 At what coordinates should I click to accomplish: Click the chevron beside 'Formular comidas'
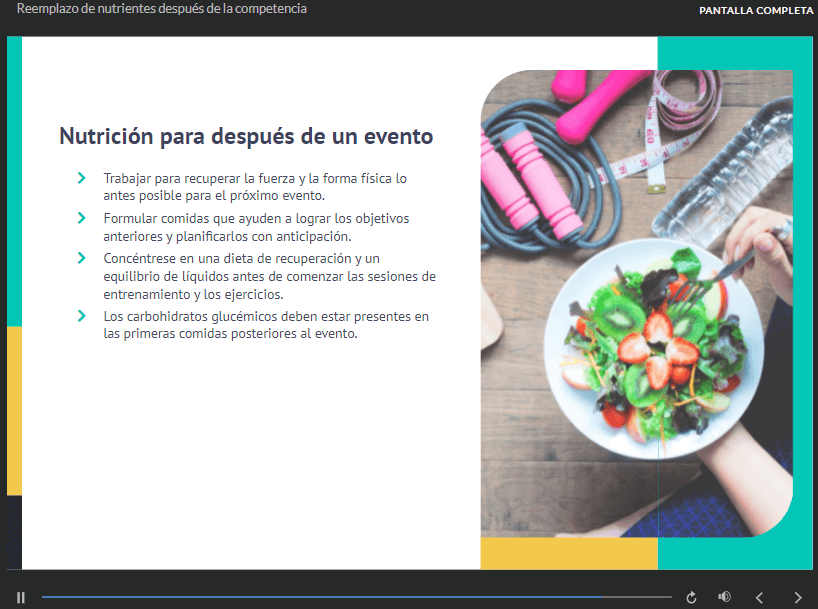81,217
